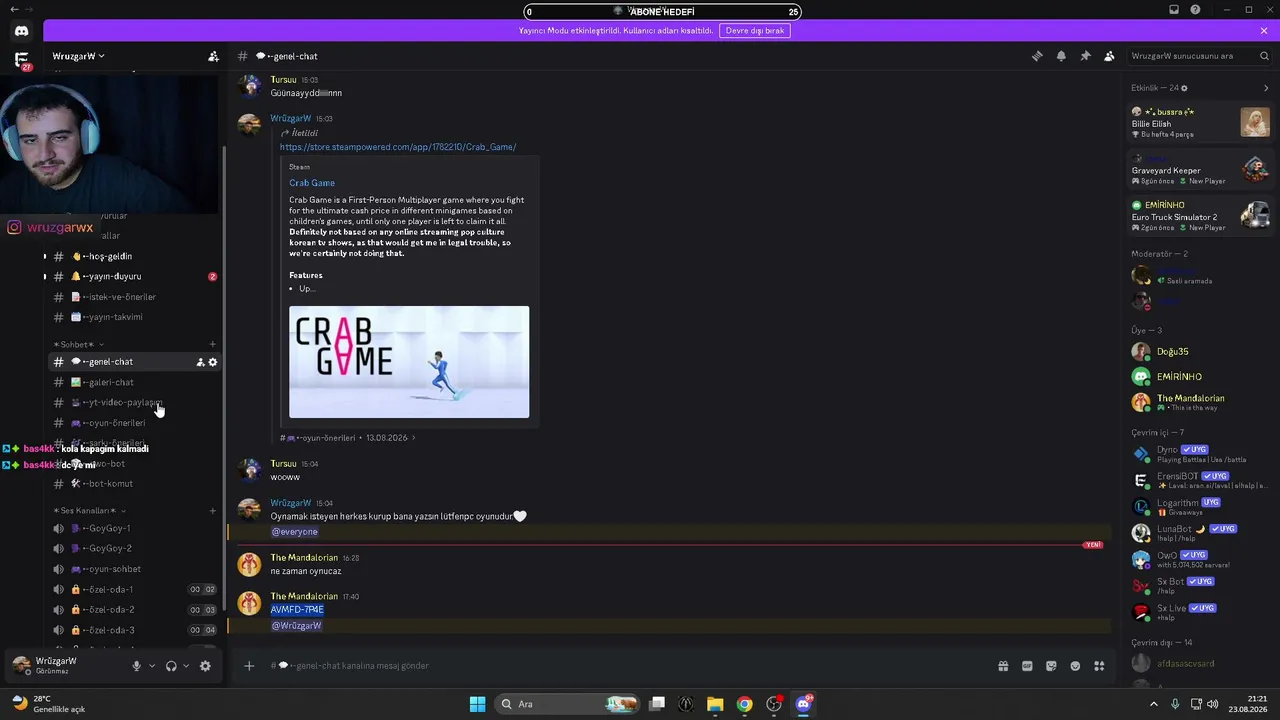
Task: Search the WruzgarW server field
Action: pyautogui.click(x=1199, y=56)
